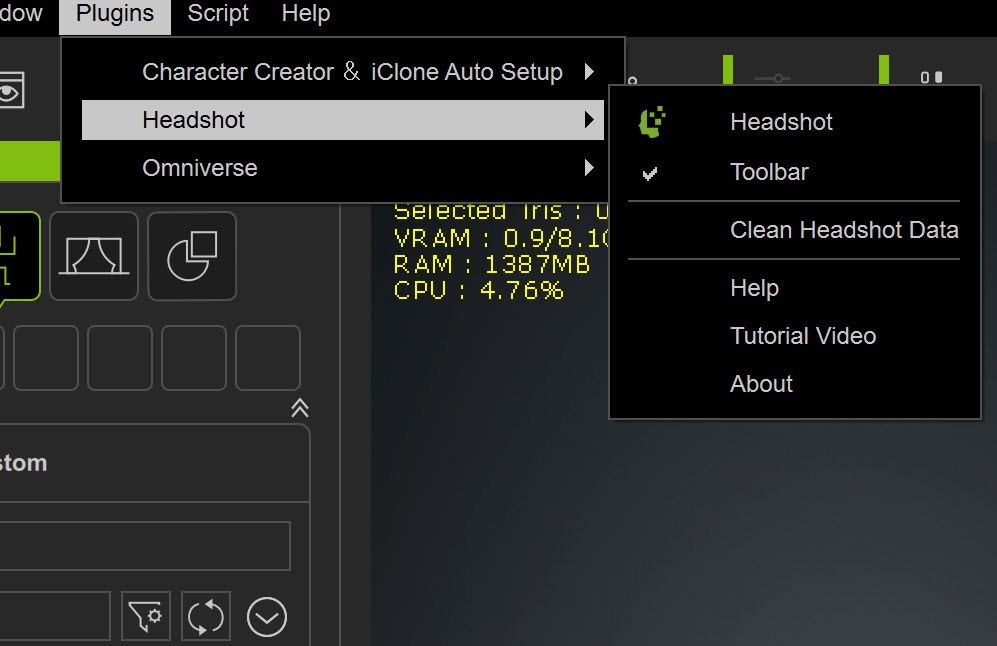Click the arrow beside Omniverse
This screenshot has height=646, width=997.
pyautogui.click(x=589, y=168)
